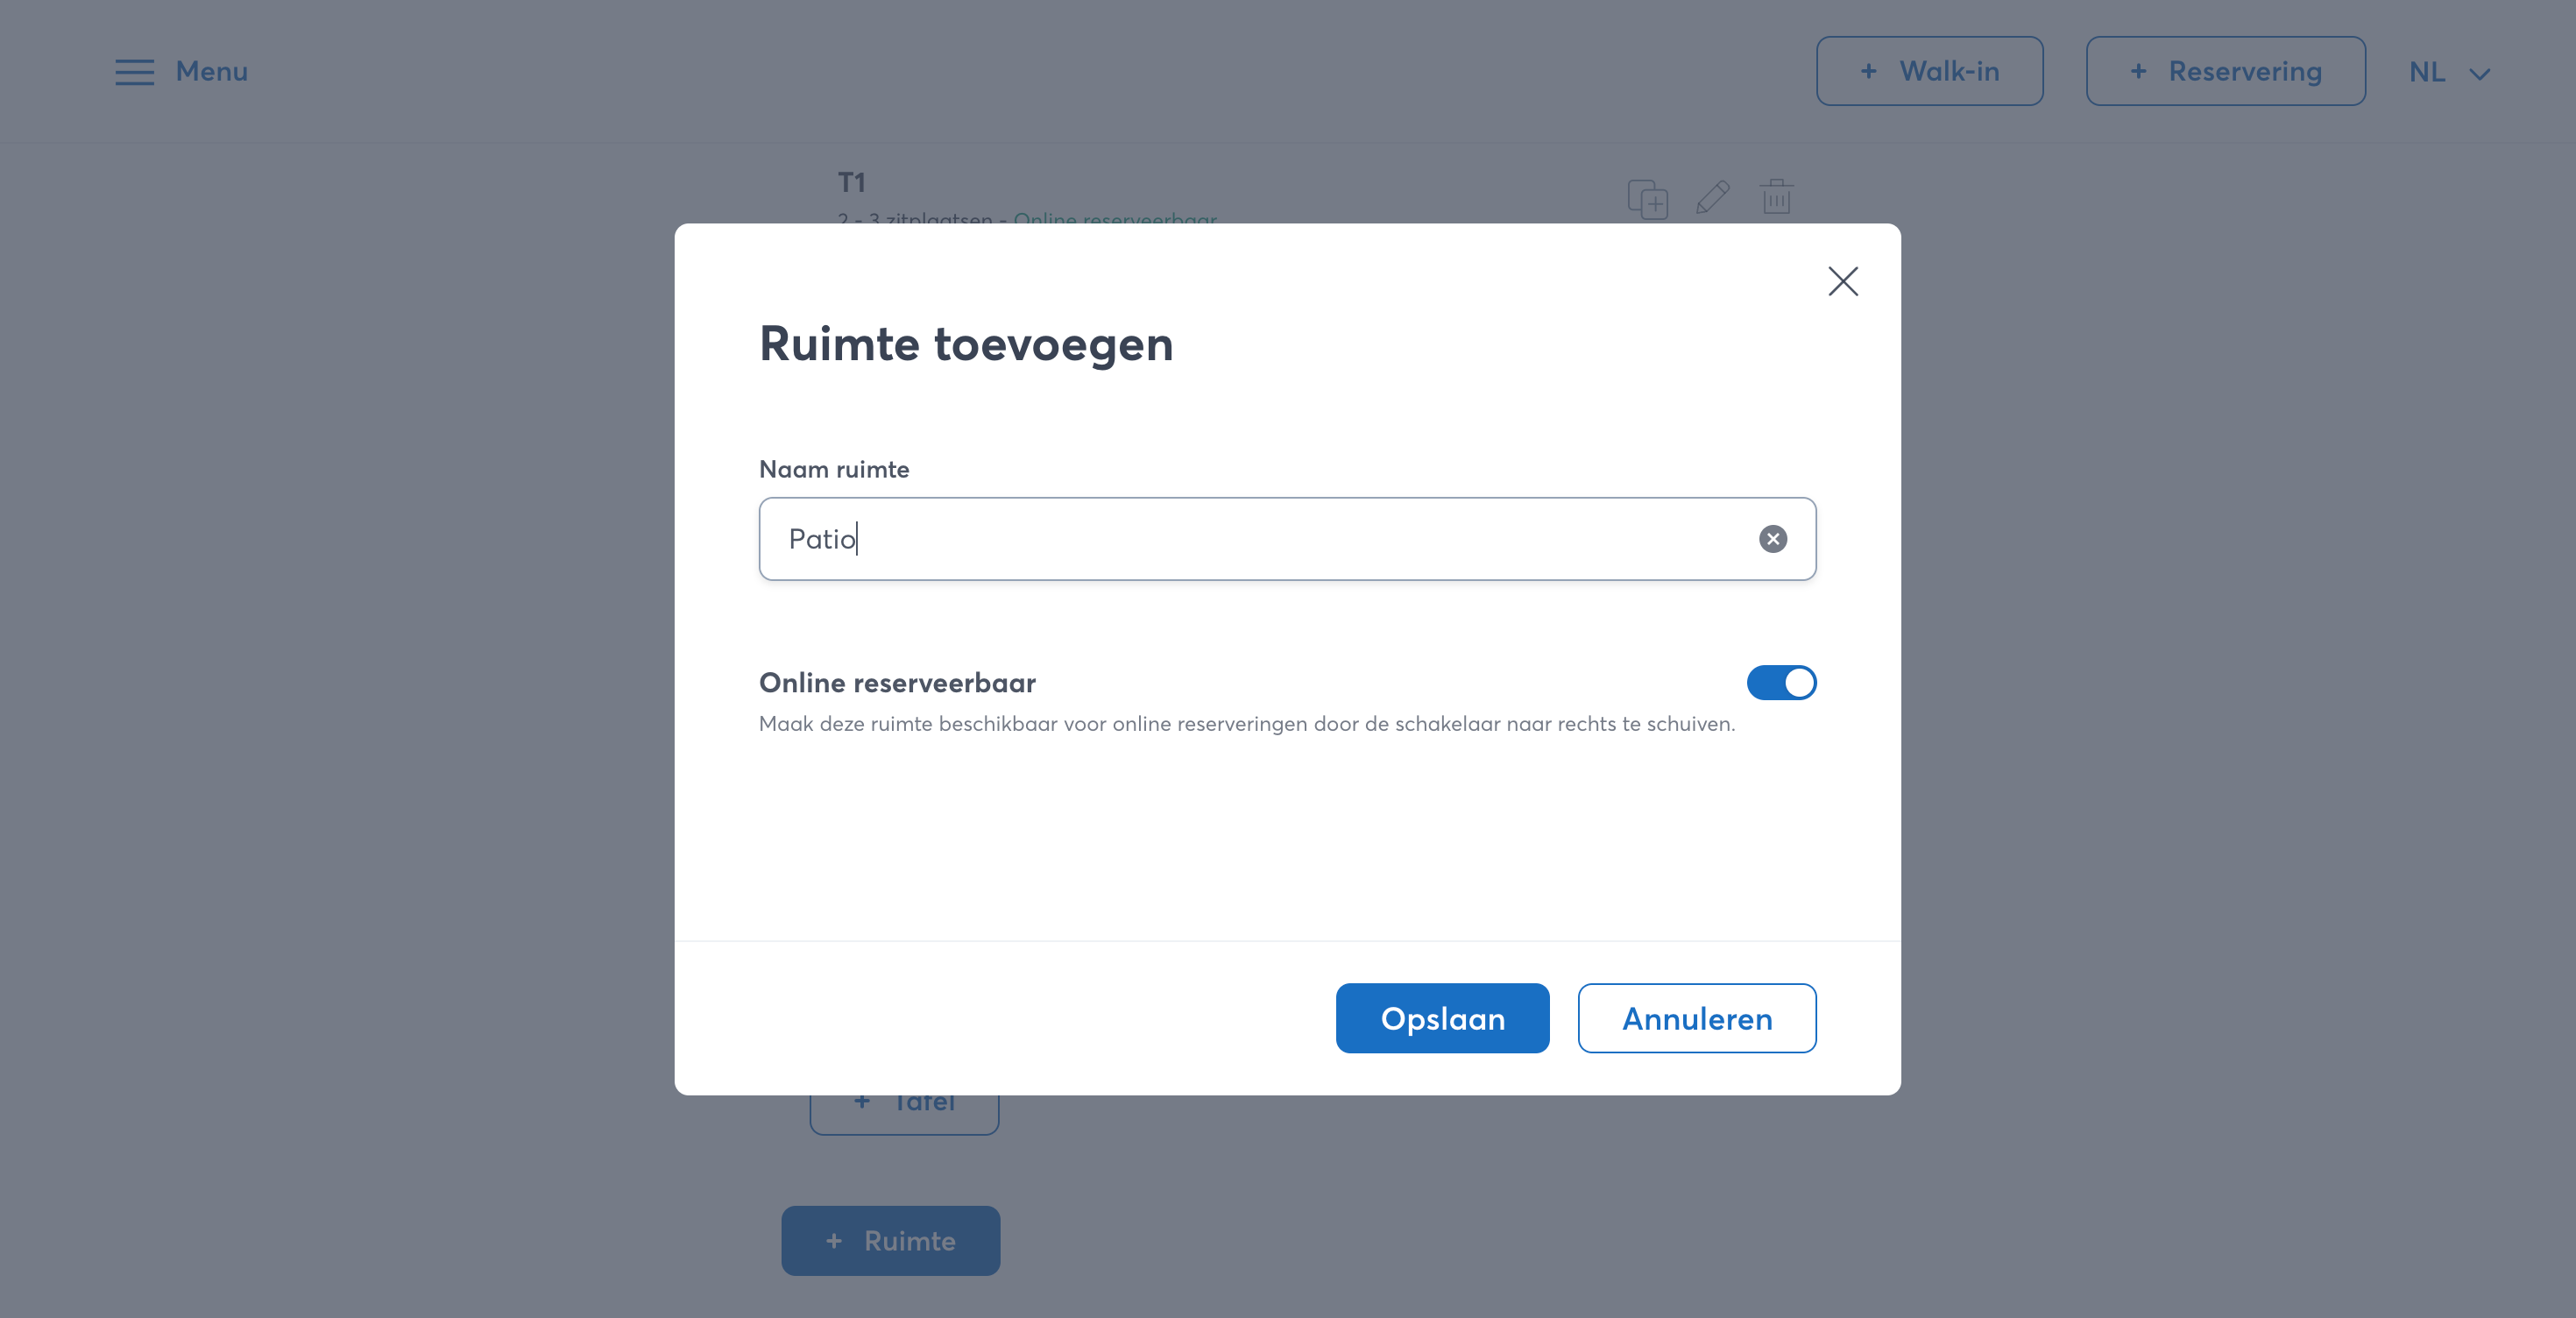Image resolution: width=2576 pixels, height=1318 pixels.
Task: Clear the Naam ruimte text field
Action: click(x=1772, y=539)
